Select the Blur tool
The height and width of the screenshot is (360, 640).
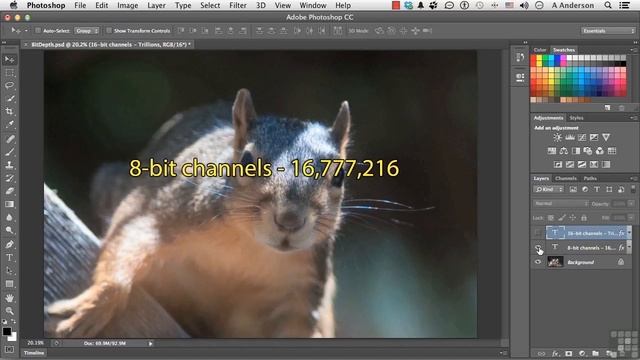tap(9, 217)
